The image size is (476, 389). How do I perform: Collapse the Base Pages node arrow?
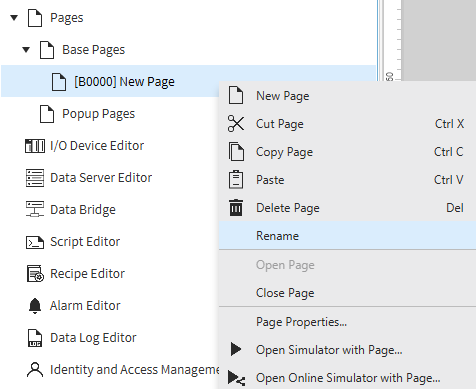[x=26, y=50]
